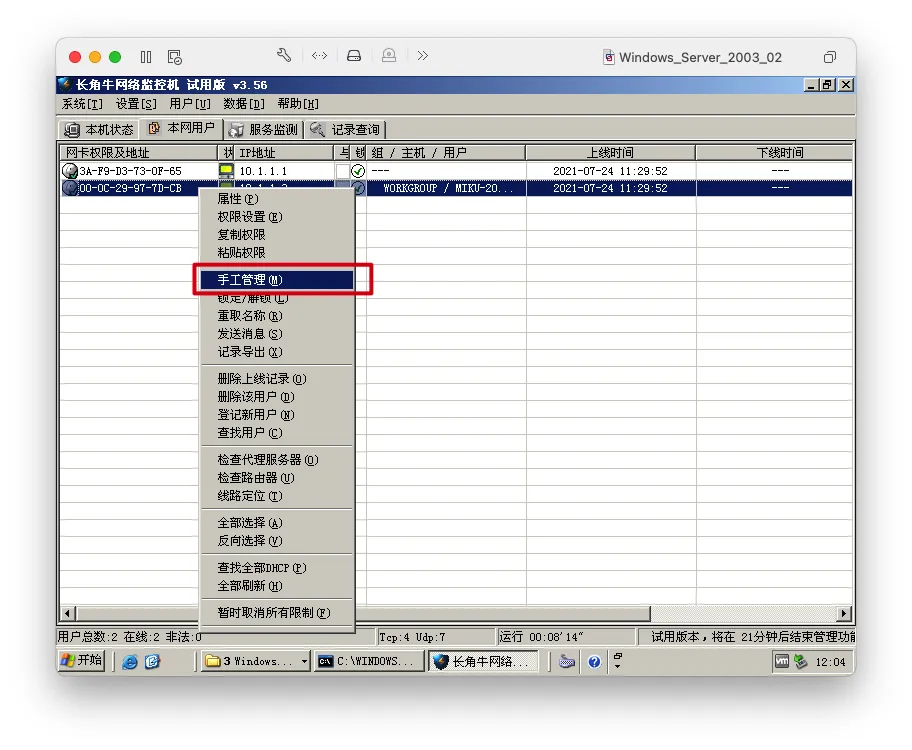Click the pause VM icon in title bar
The height and width of the screenshot is (750, 912).
point(146,57)
